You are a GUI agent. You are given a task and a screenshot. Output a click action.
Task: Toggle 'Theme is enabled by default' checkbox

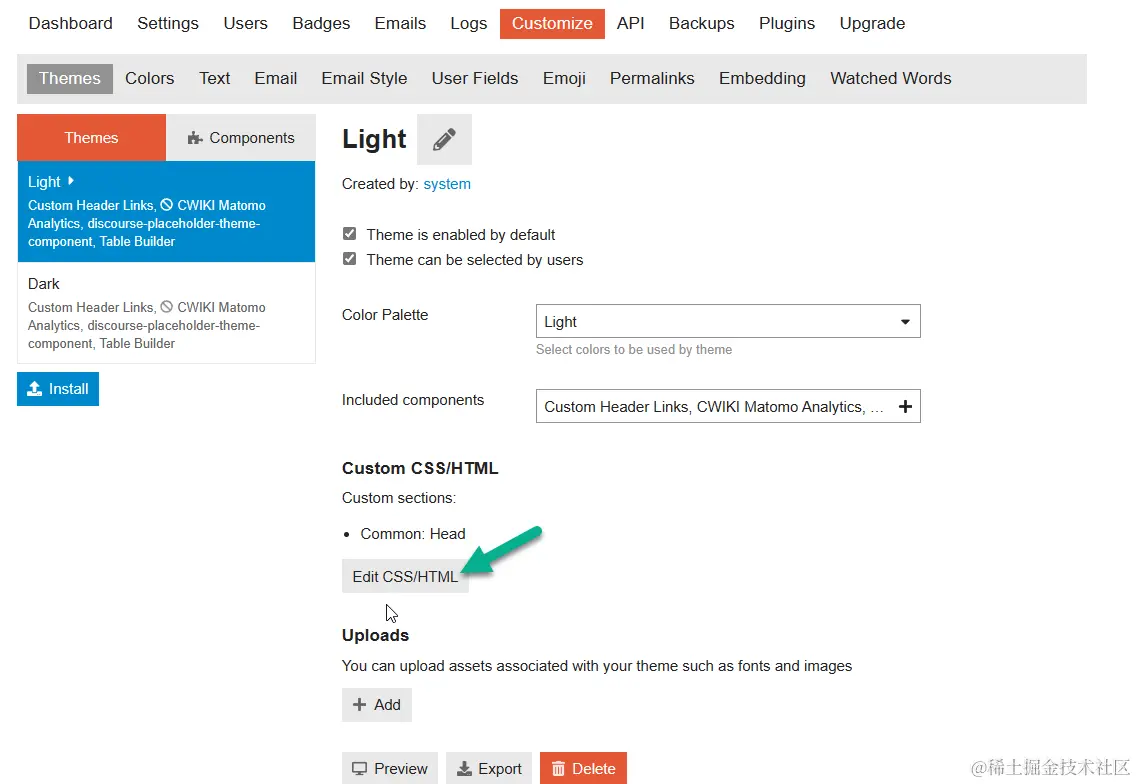point(350,234)
